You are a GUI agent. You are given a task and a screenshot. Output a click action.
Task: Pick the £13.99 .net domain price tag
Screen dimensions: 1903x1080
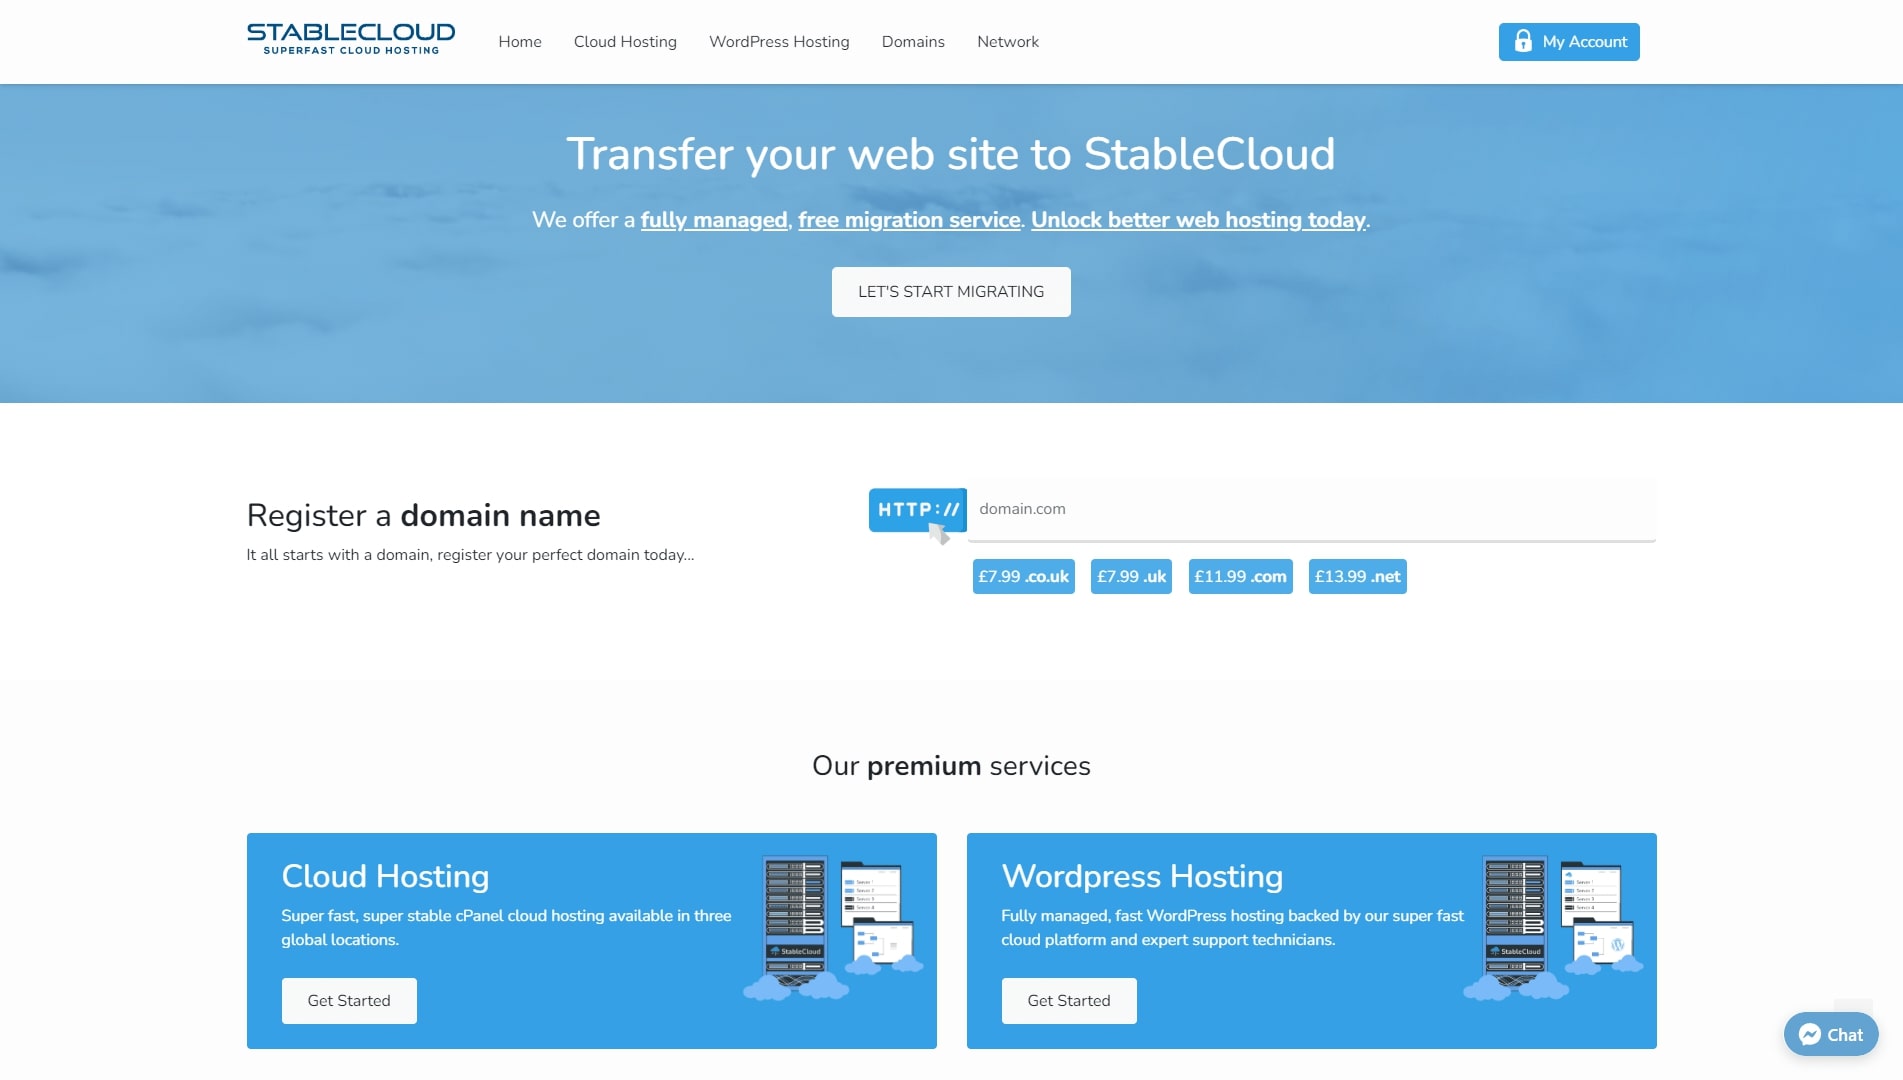pyautogui.click(x=1357, y=577)
